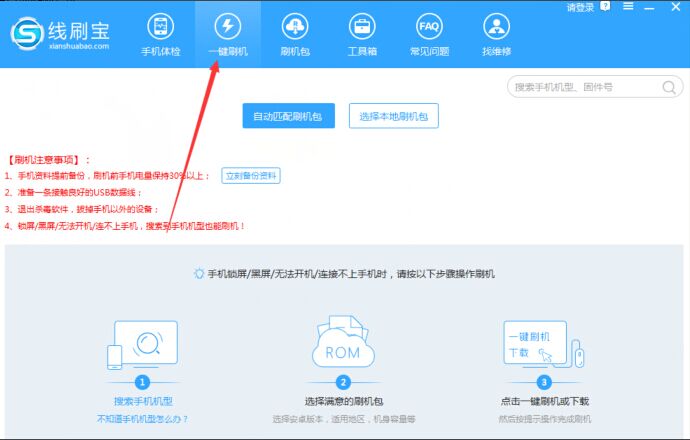Click the ROM cloud illustration

[x=343, y=345]
